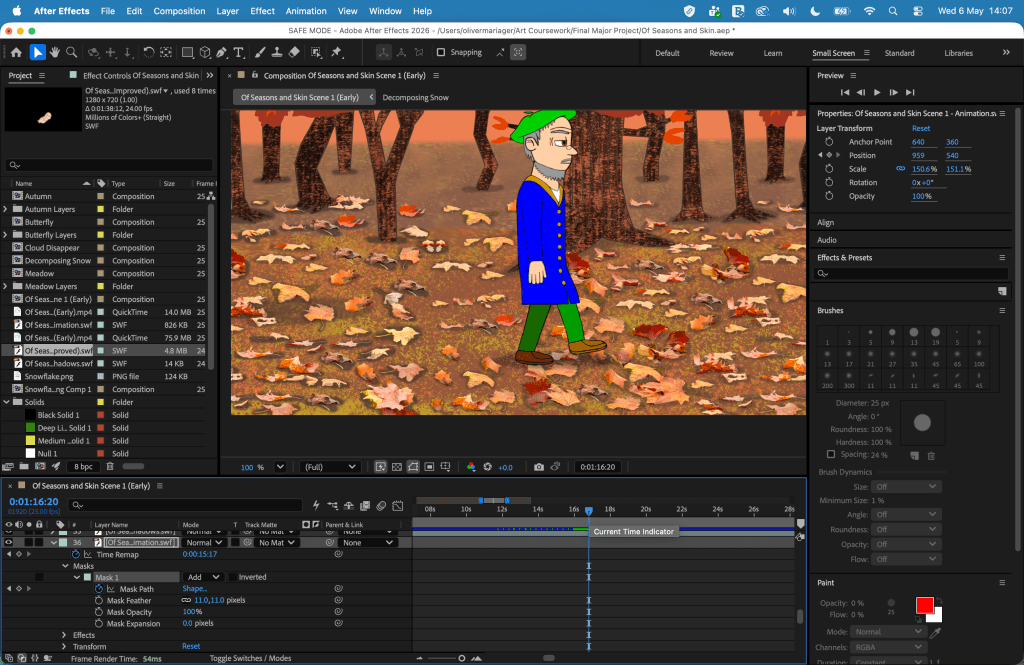Open the Mask 1 Add mode dropdown
The height and width of the screenshot is (665, 1024).
(203, 577)
